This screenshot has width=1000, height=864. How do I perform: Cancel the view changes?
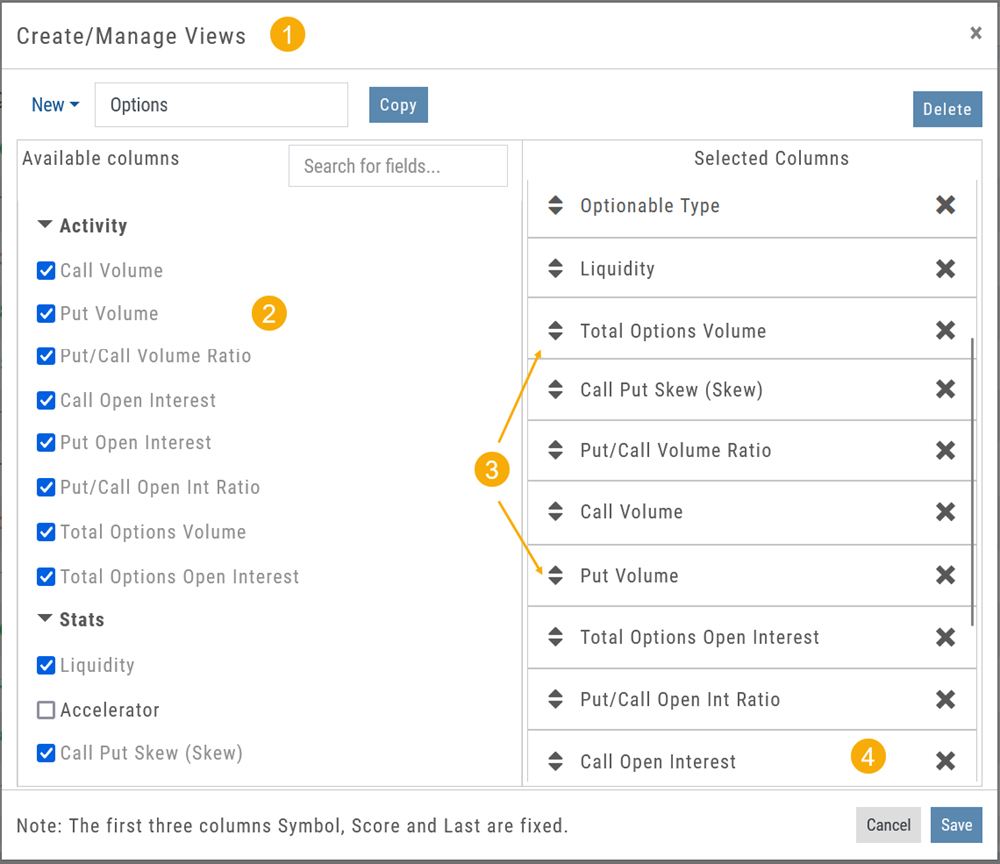[888, 825]
